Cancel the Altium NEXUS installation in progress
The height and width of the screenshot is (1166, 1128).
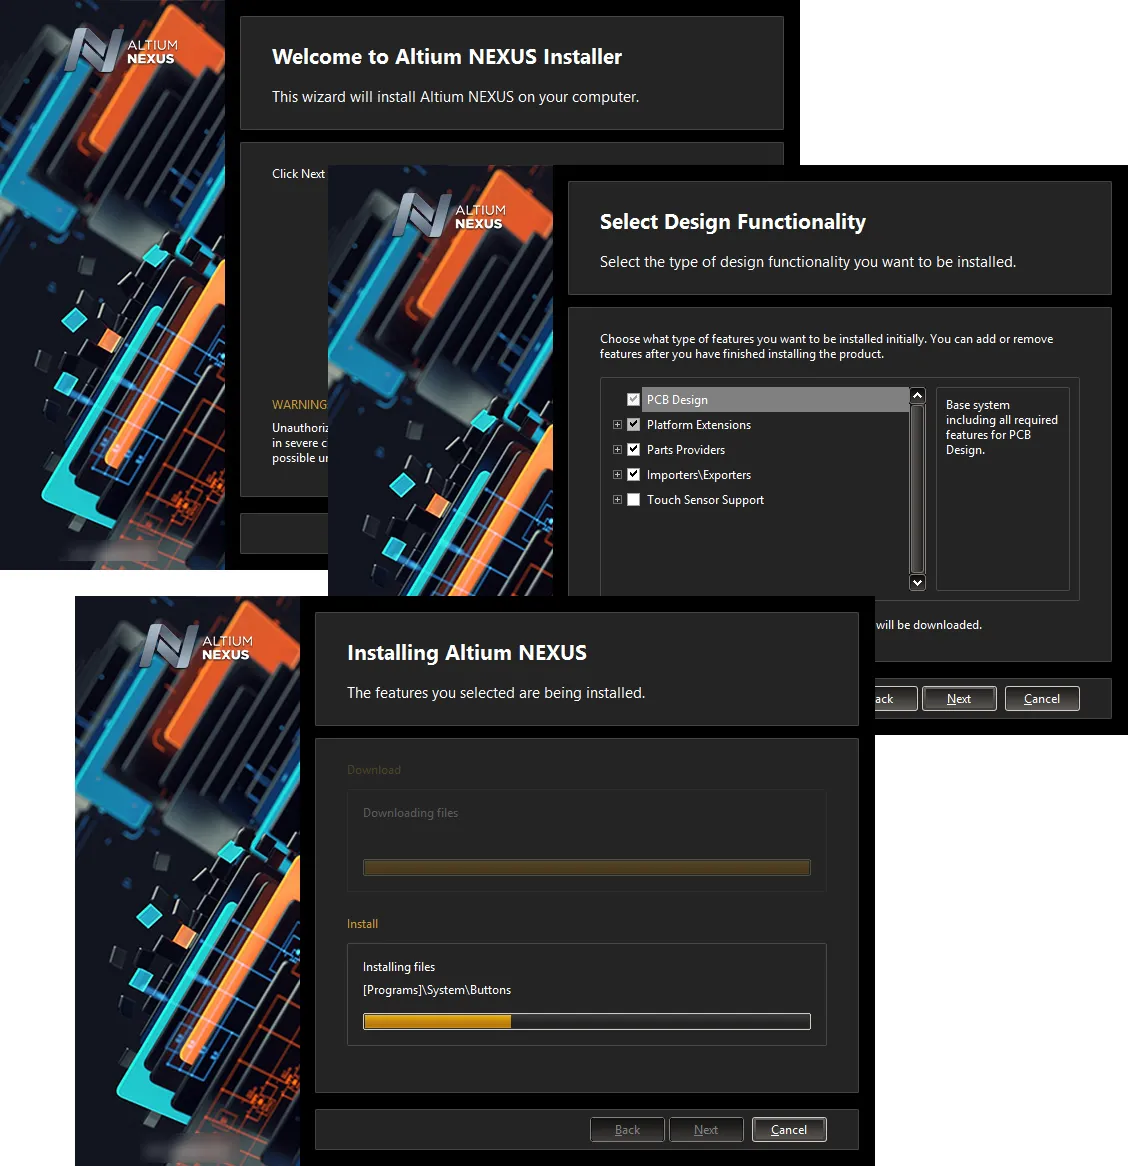(789, 1130)
